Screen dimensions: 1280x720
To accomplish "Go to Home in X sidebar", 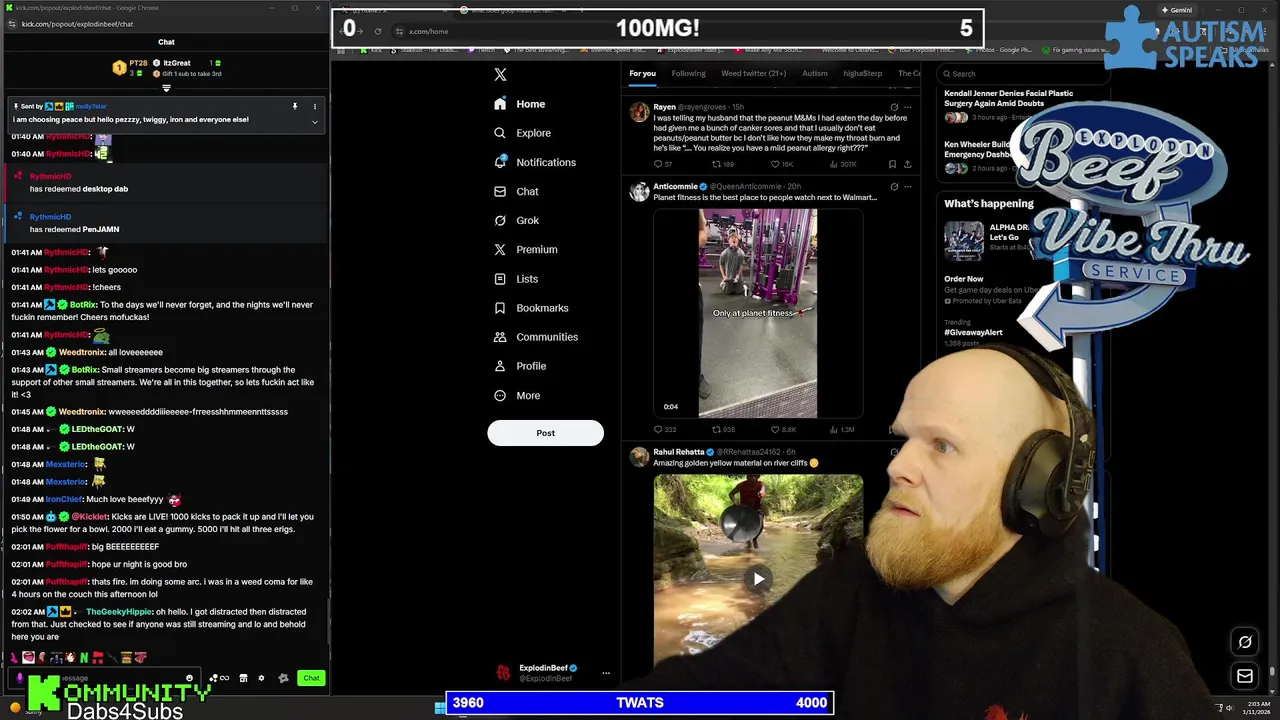I will pyautogui.click(x=519, y=104).
